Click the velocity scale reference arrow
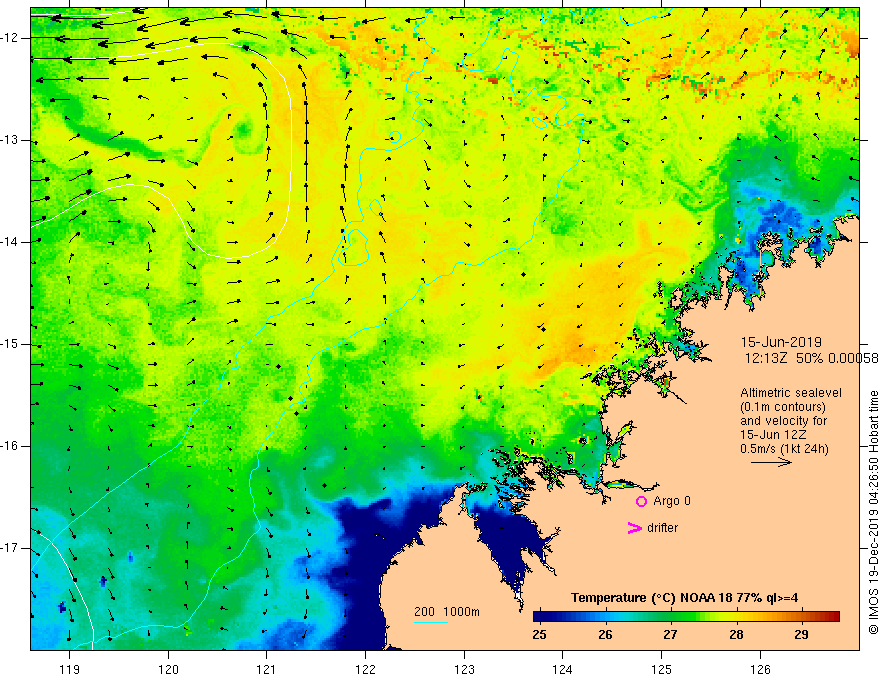The height and width of the screenshot is (680, 880). (x=771, y=462)
